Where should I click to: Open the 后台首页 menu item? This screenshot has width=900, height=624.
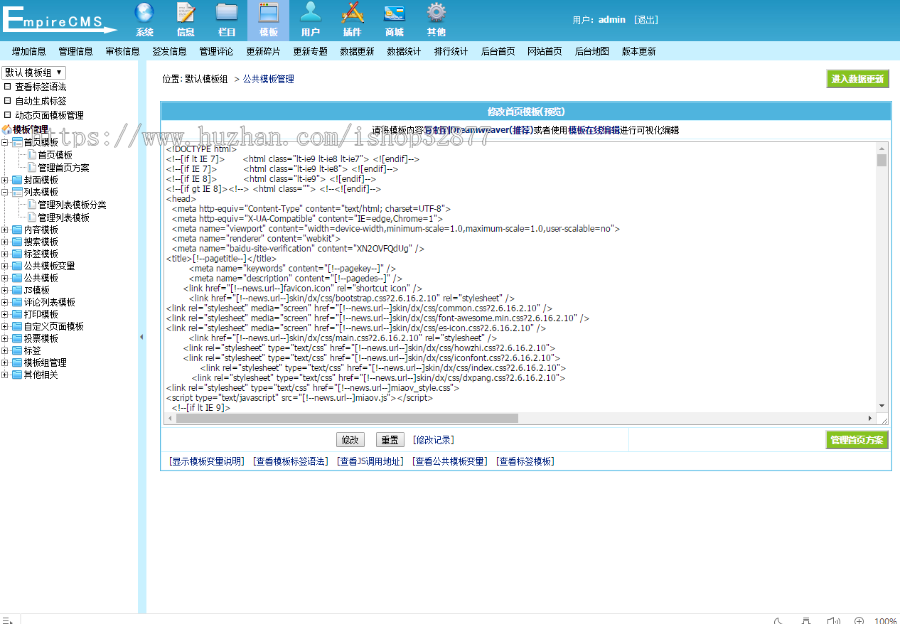tap(498, 51)
